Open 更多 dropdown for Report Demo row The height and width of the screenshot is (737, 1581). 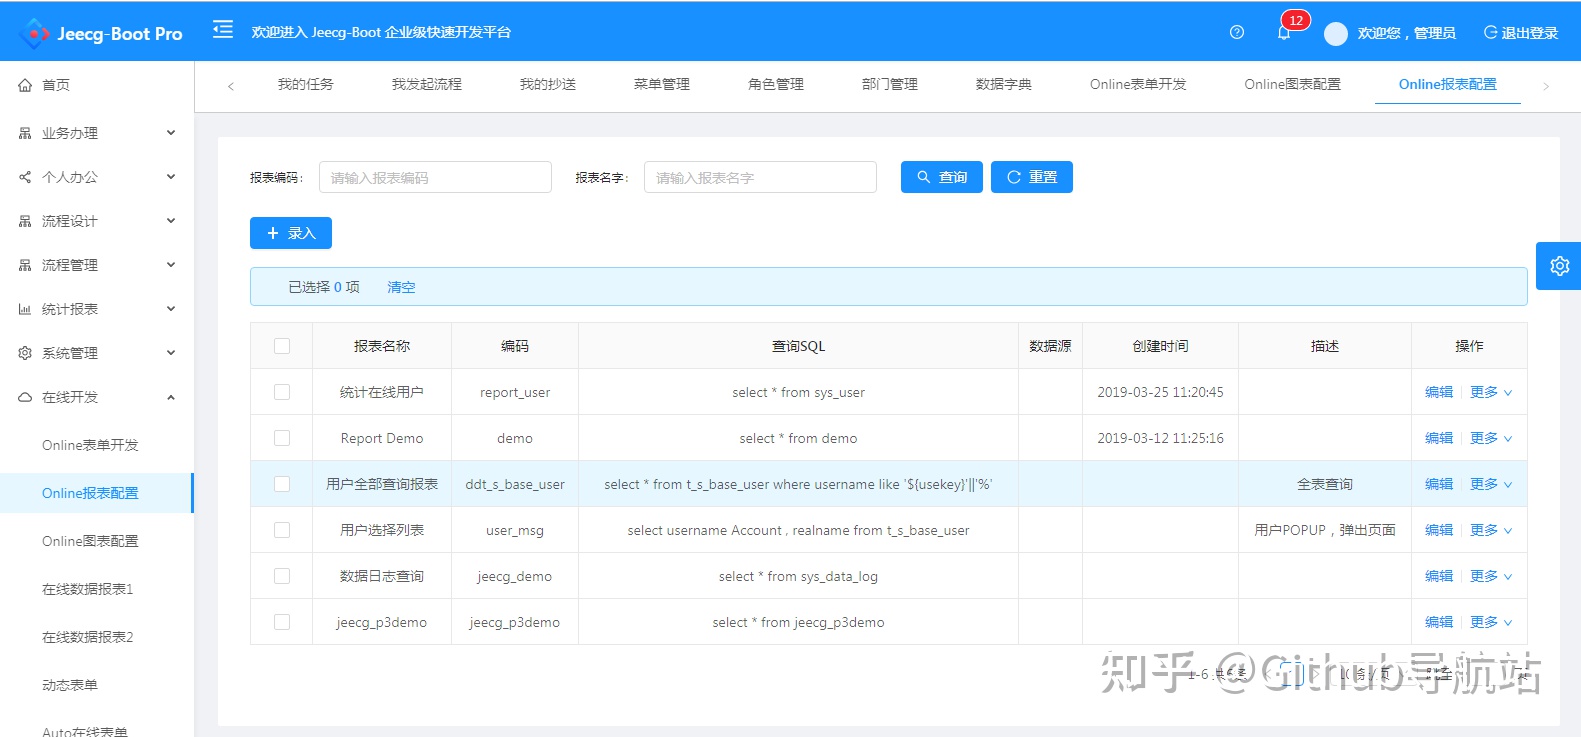[1491, 438]
